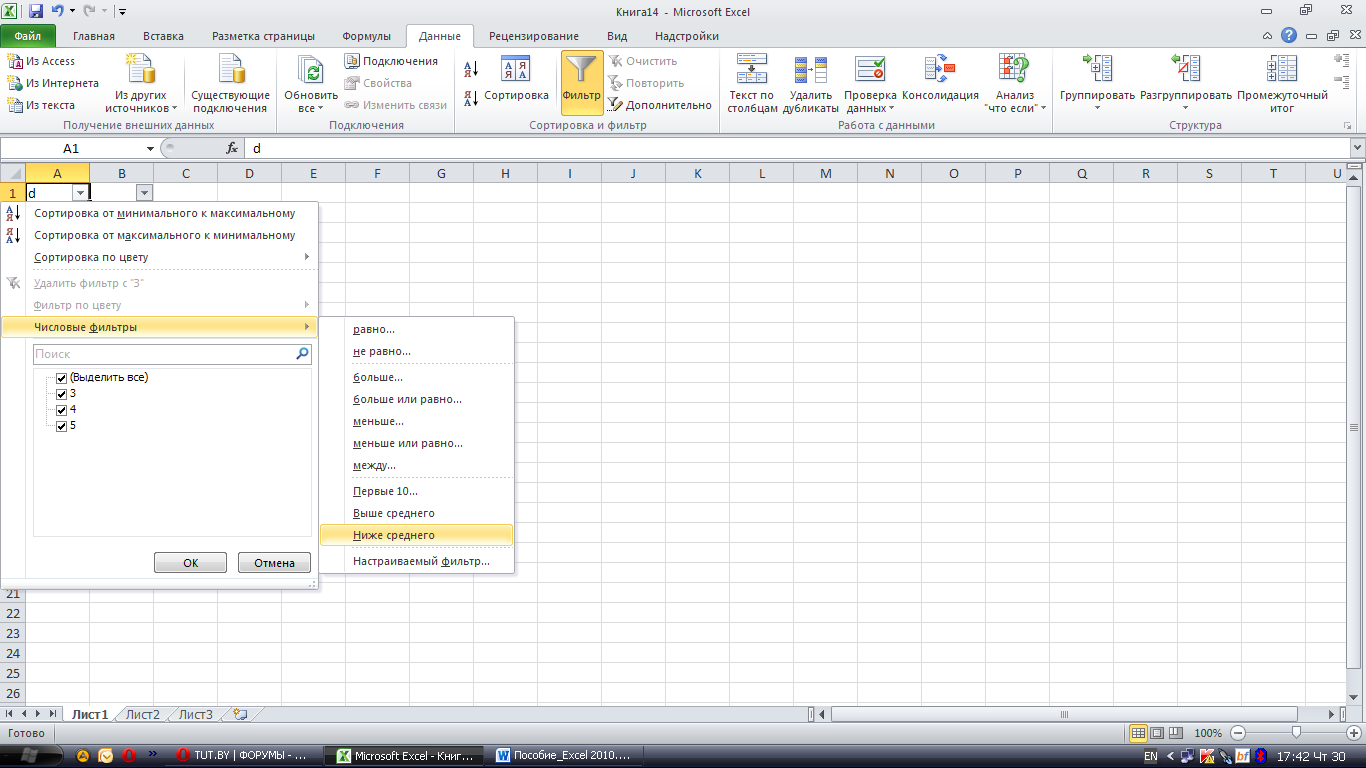The image size is (1366, 768).
Task: Click 'Из Интернета' web import icon
Action: (15, 83)
